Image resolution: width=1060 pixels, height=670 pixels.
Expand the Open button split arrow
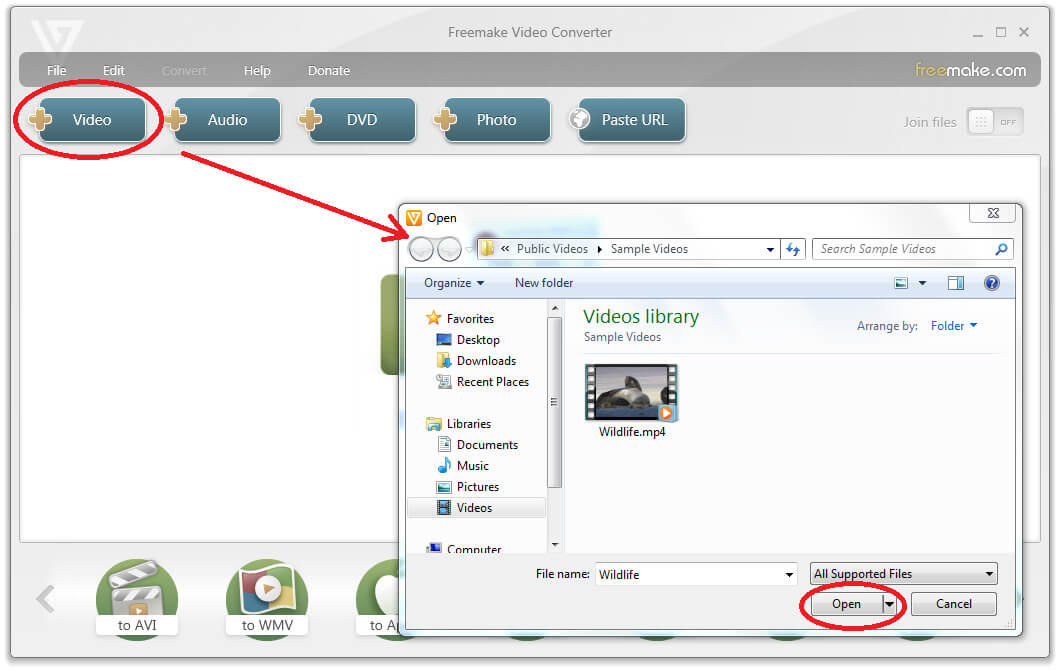click(890, 604)
